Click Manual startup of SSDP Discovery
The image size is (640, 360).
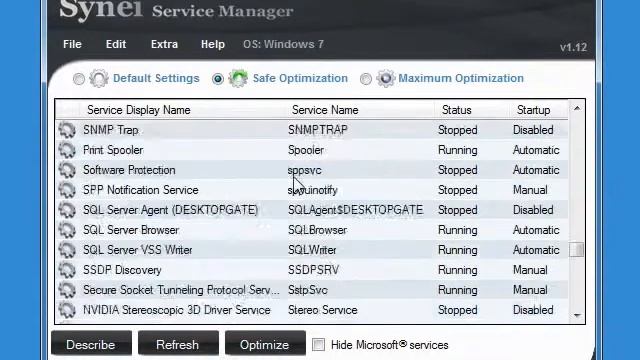(x=530, y=270)
